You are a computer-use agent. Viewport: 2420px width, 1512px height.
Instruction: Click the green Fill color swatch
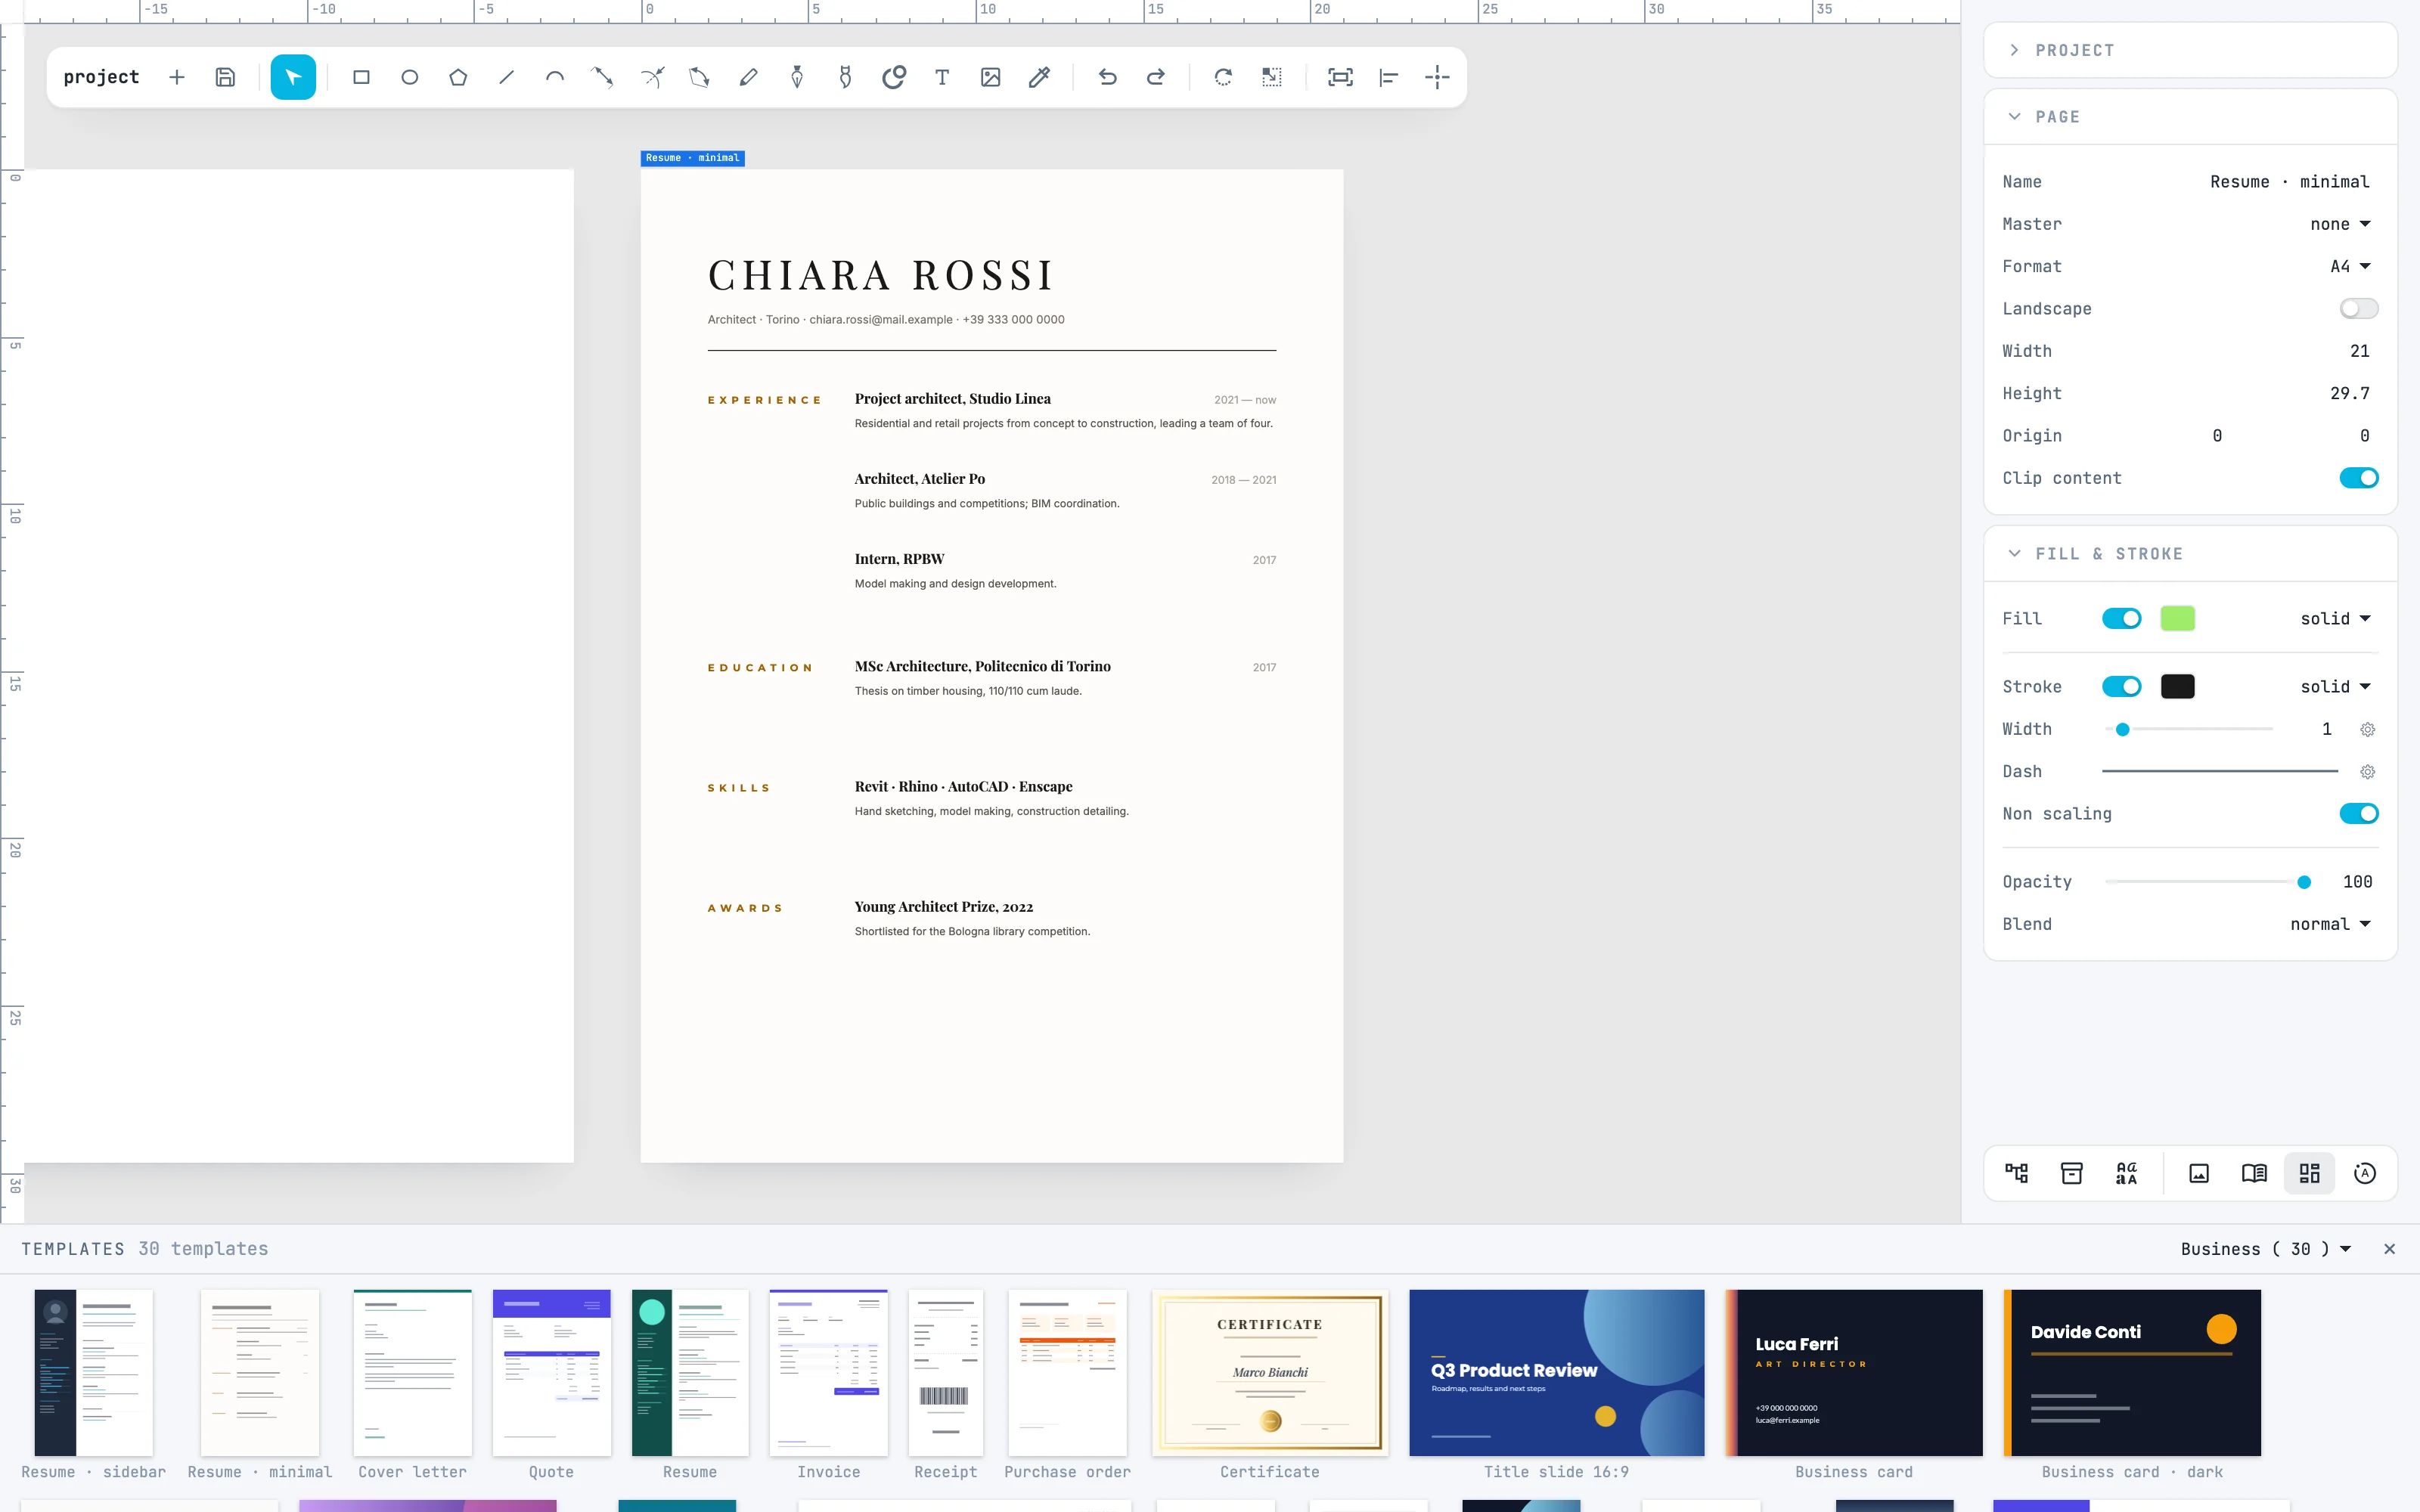tap(2177, 619)
